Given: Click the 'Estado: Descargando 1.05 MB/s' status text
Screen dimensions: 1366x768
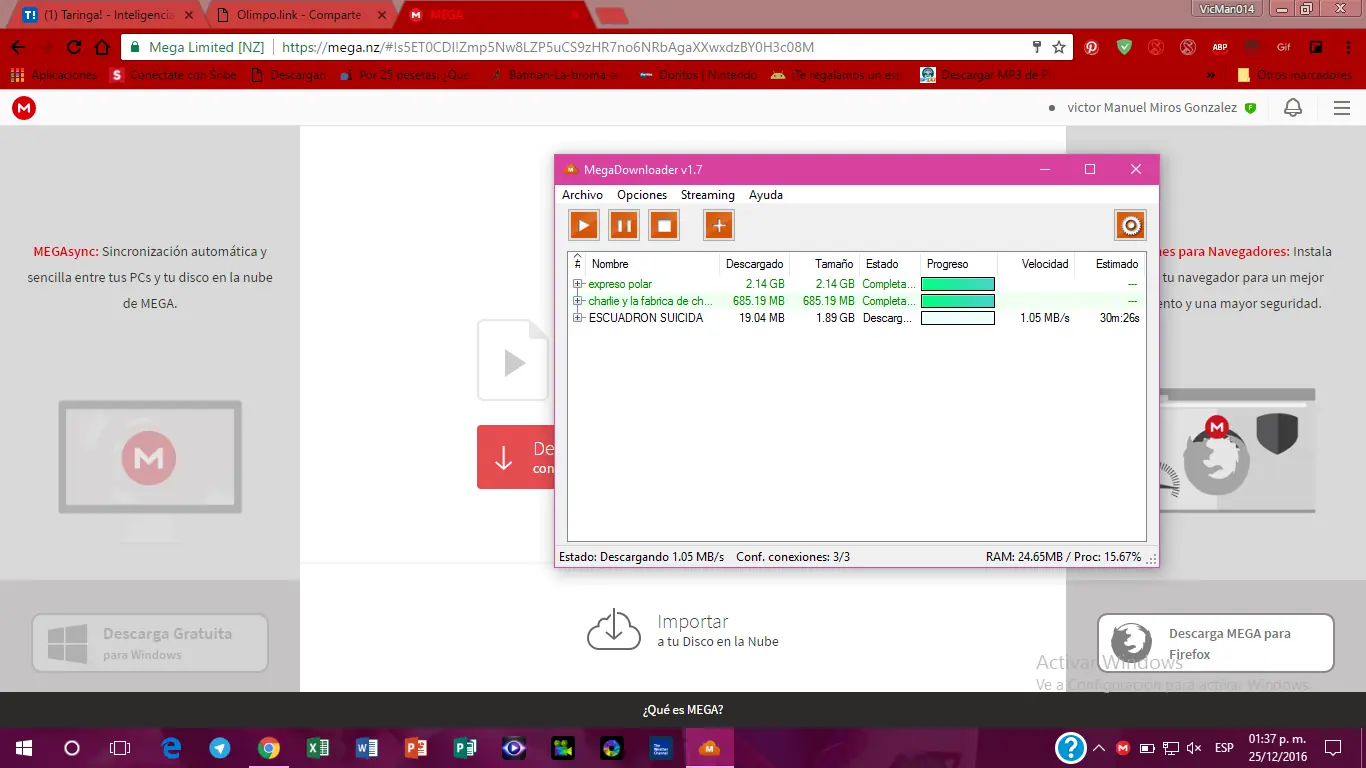Looking at the screenshot, I should click(x=641, y=557).
